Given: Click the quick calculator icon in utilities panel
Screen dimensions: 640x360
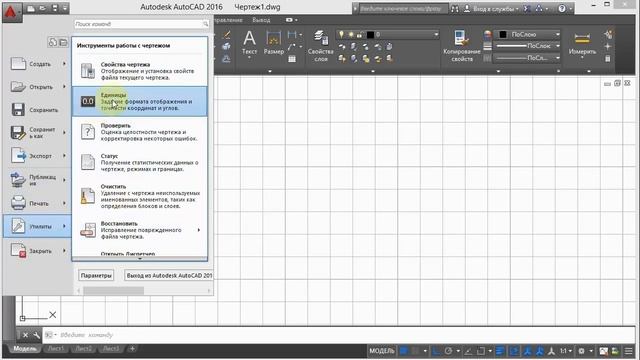Looking at the screenshot, I should coord(607,59).
